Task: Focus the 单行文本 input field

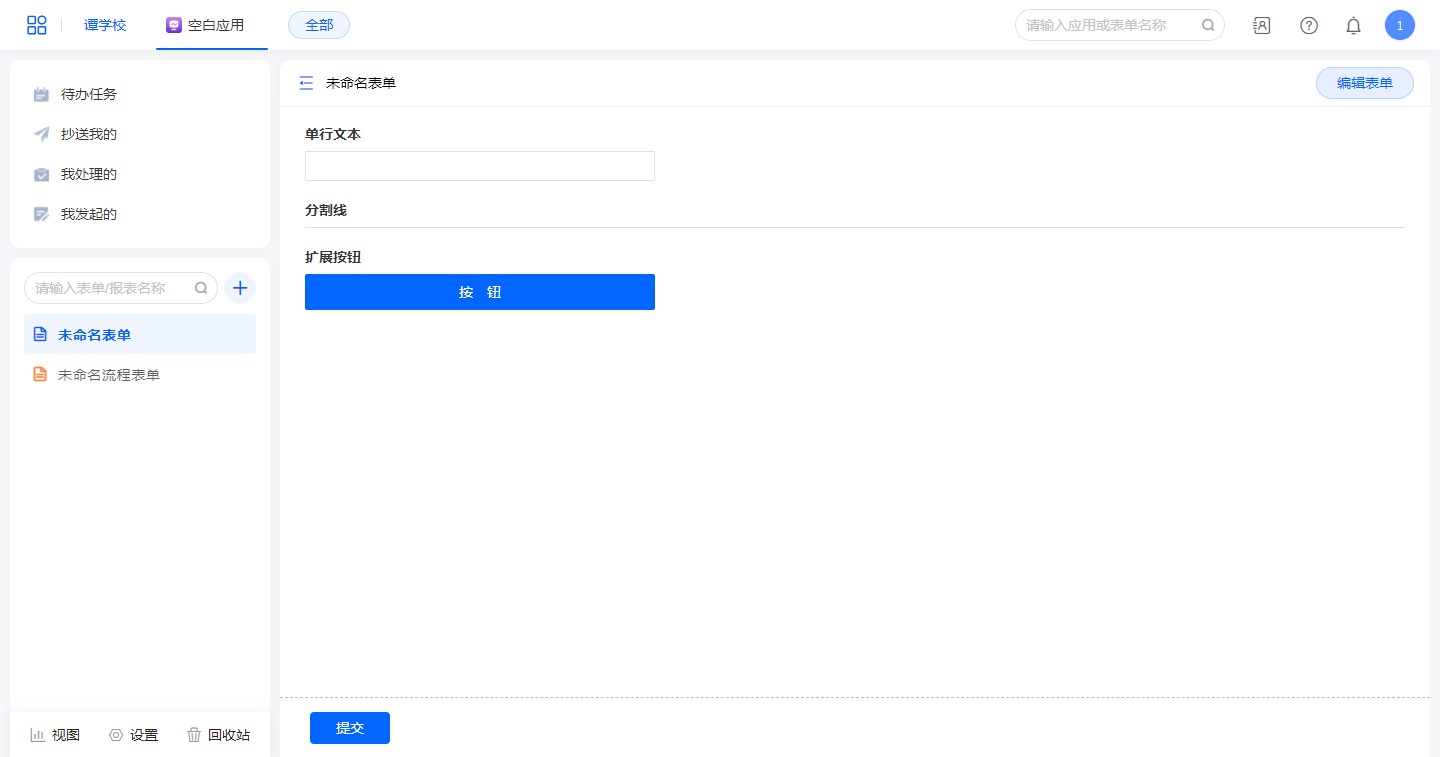Action: click(479, 166)
